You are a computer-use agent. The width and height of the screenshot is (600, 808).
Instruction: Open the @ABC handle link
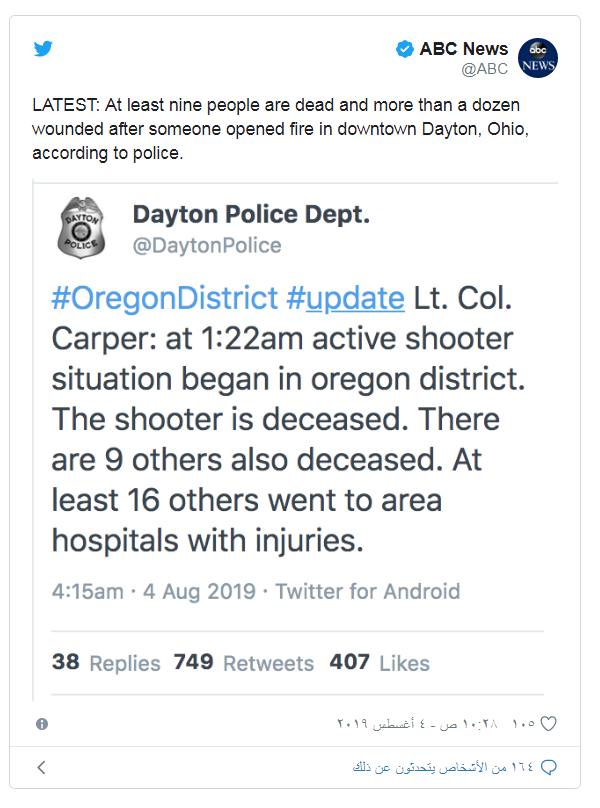[x=485, y=69]
